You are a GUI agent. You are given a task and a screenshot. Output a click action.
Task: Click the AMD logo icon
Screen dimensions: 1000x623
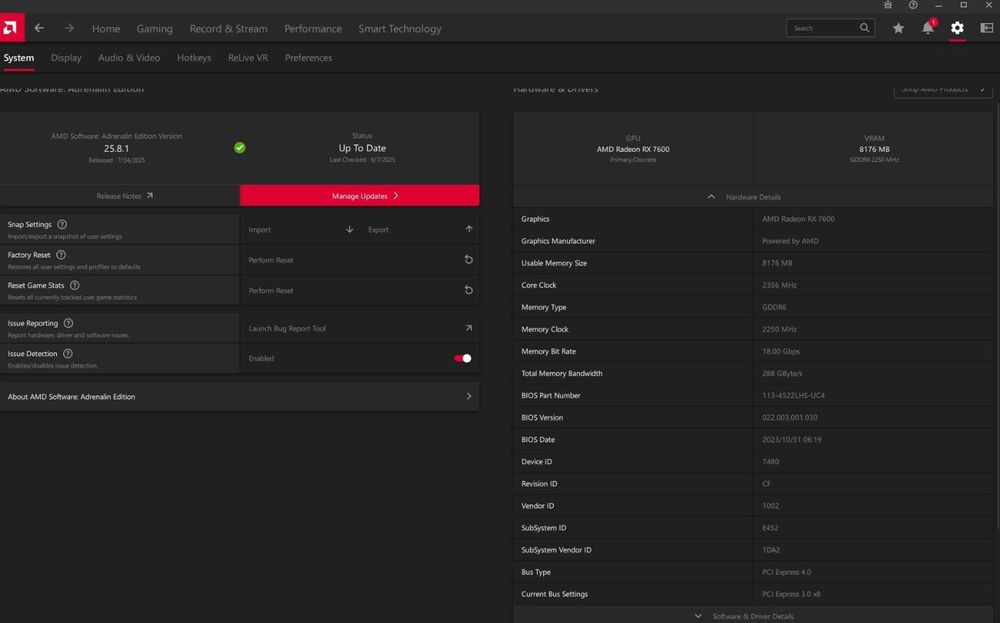click(x=11, y=28)
